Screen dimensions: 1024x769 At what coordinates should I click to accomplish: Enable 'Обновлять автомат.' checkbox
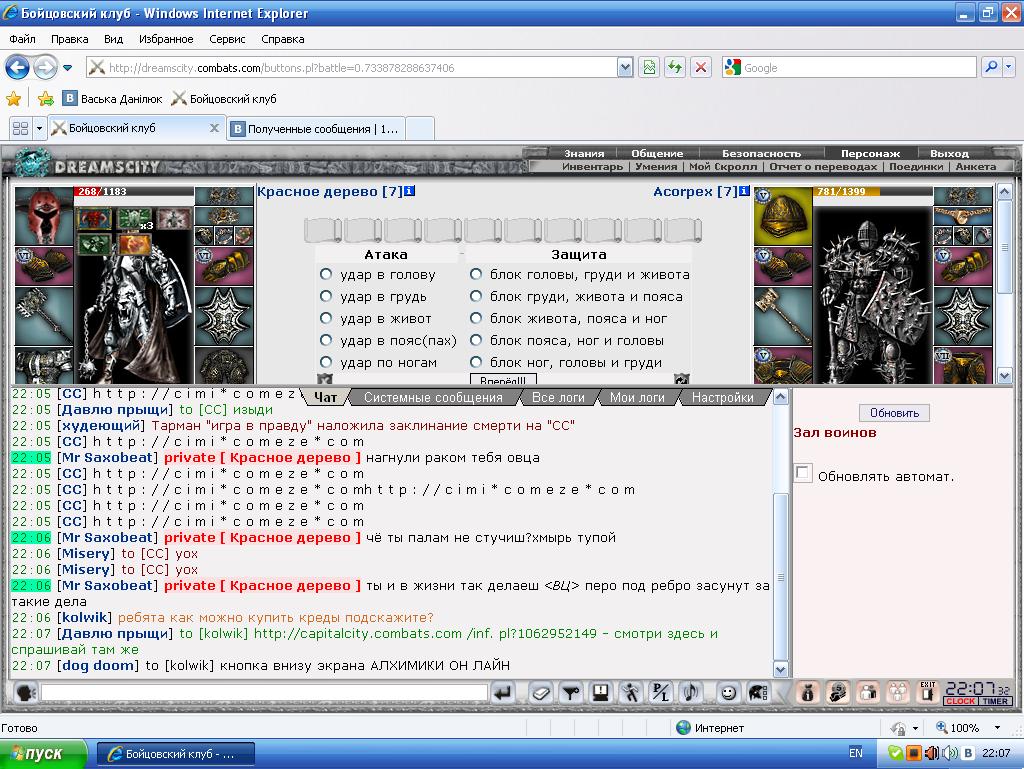click(x=803, y=473)
